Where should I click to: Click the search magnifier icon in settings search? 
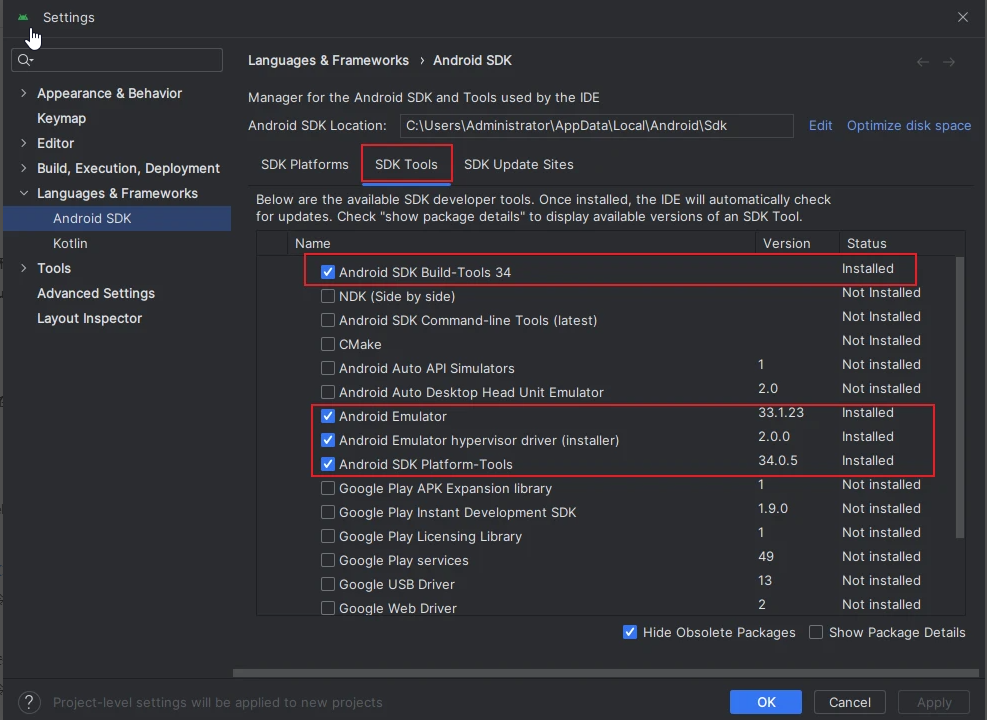click(x=25, y=60)
